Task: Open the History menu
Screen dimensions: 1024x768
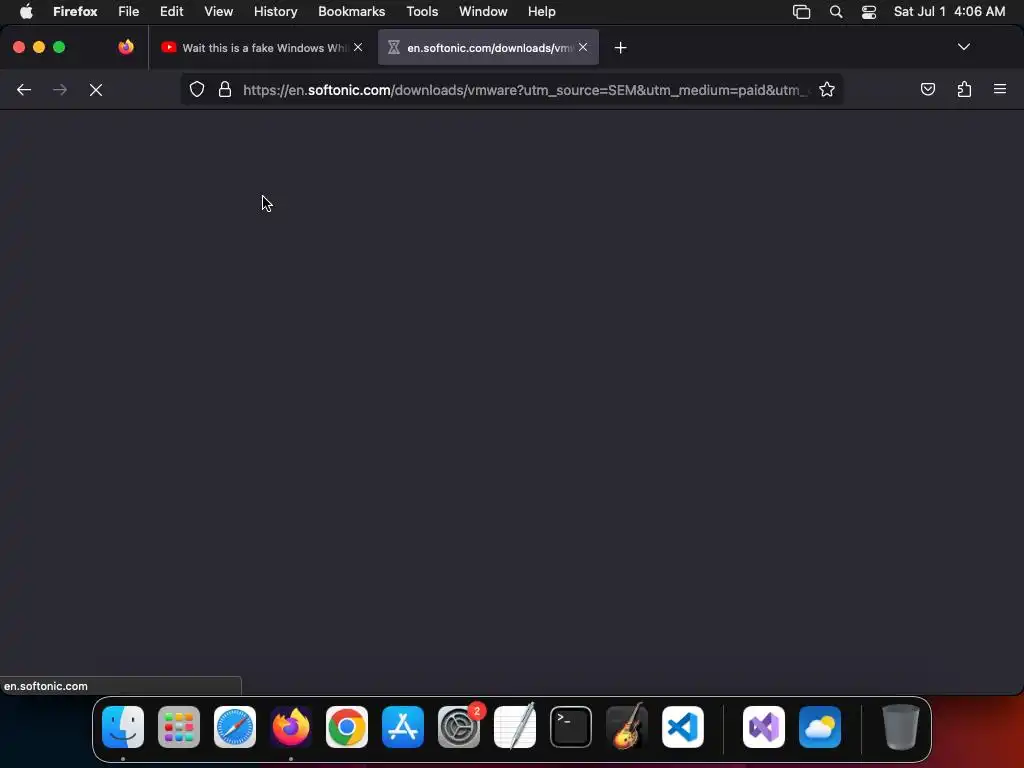Action: (x=276, y=11)
